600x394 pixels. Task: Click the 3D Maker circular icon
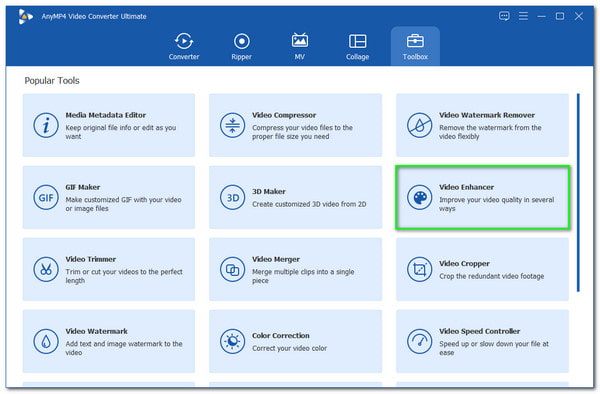click(x=232, y=197)
